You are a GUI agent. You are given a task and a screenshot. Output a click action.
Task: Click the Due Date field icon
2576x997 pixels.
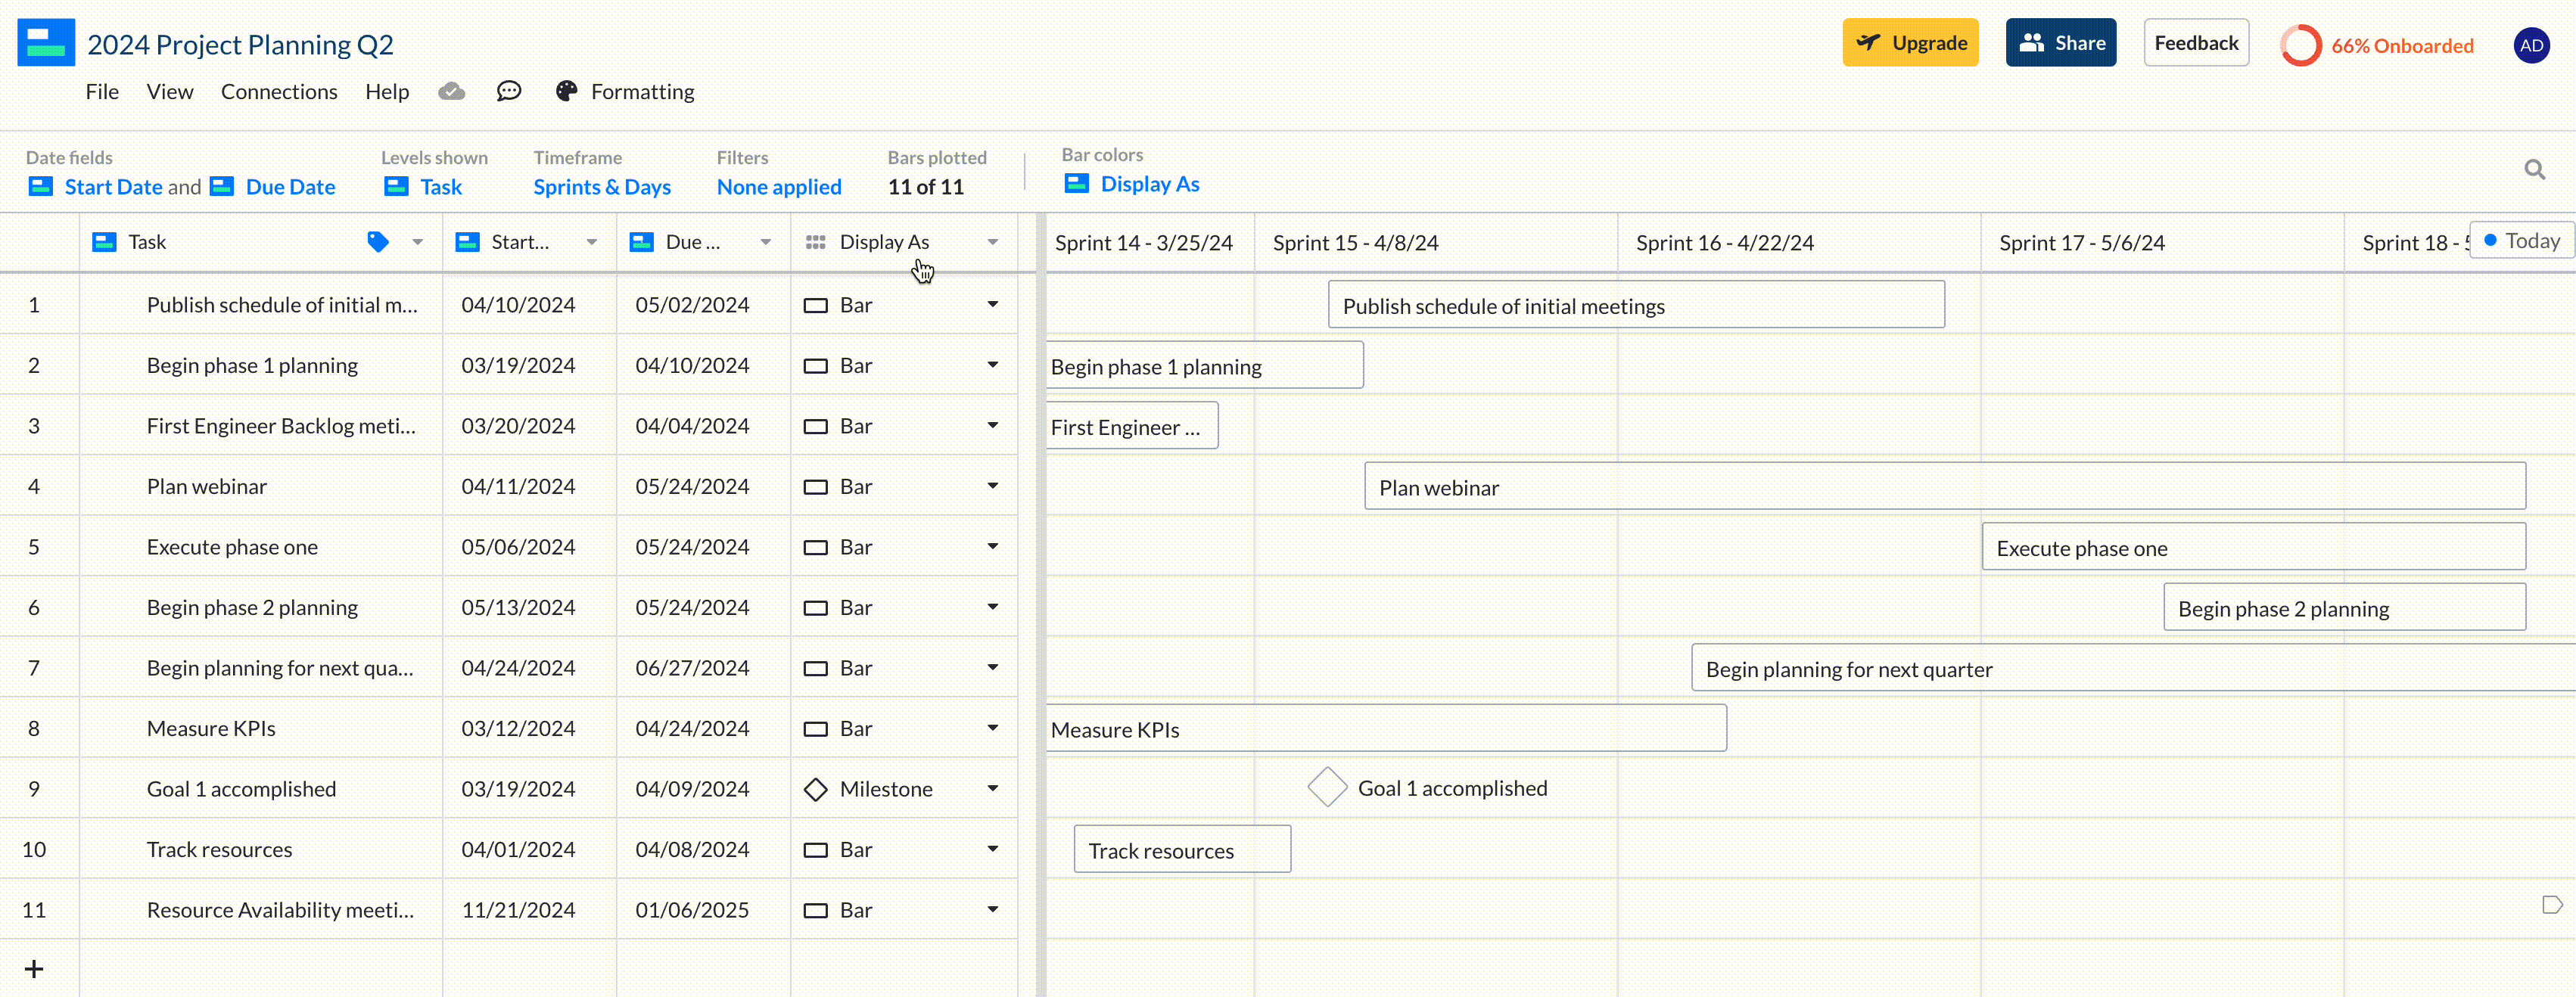222,186
